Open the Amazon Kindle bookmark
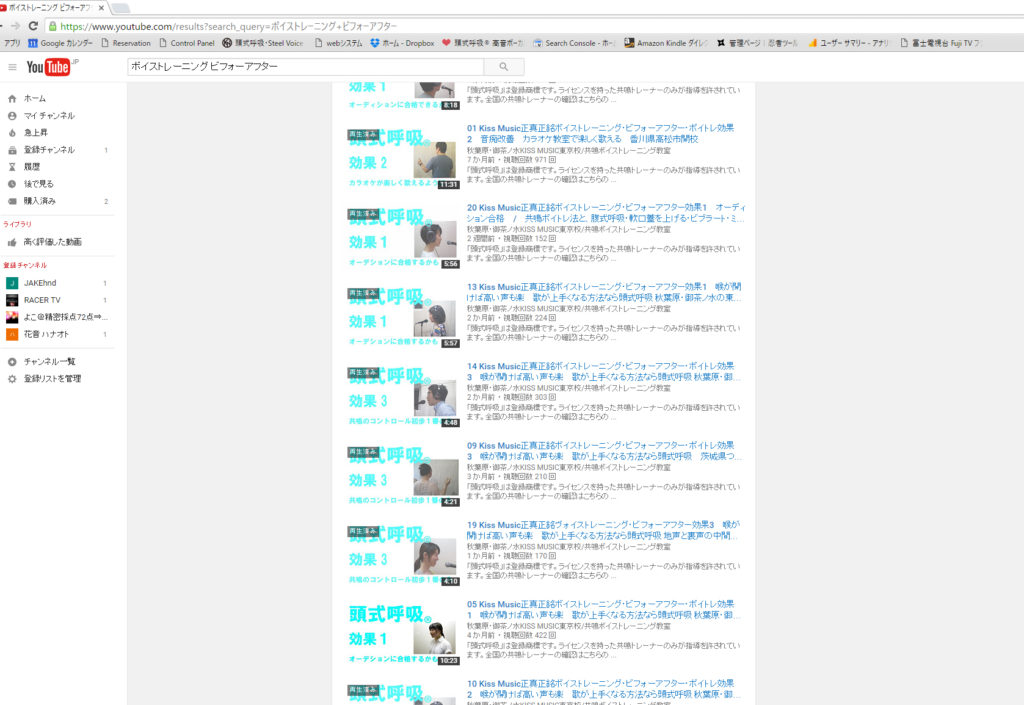 click(666, 43)
